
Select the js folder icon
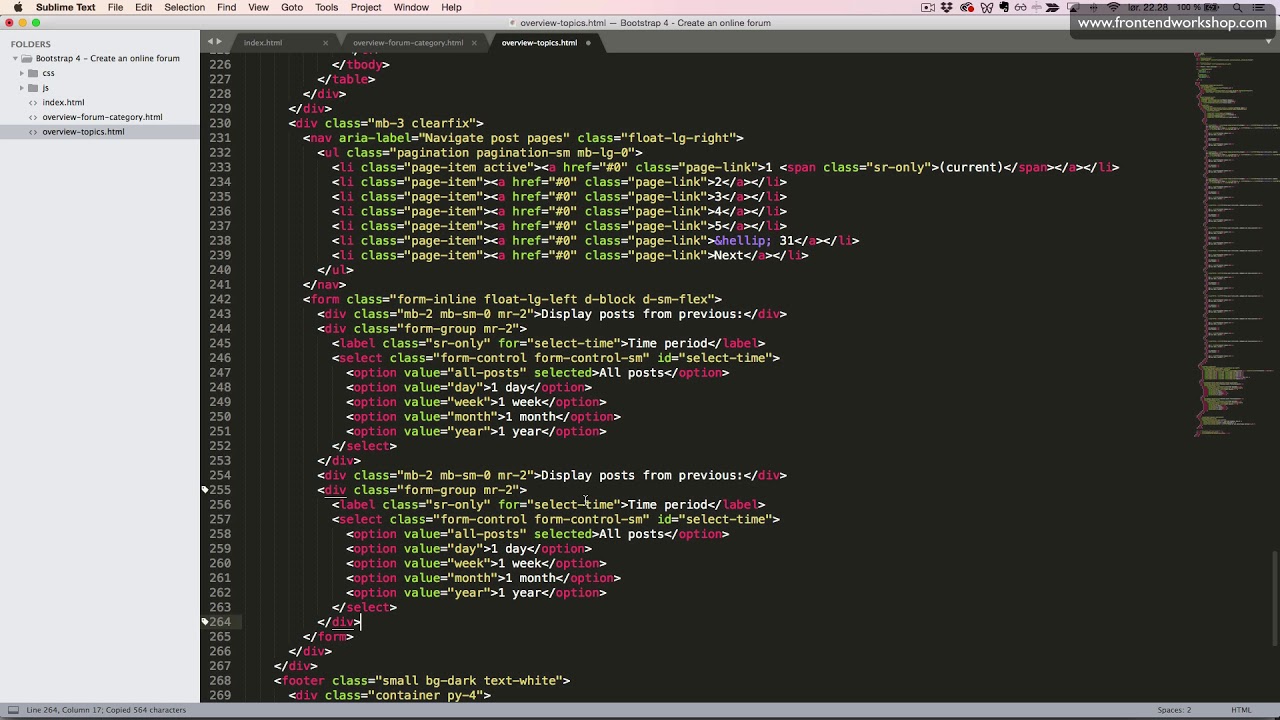point(33,88)
